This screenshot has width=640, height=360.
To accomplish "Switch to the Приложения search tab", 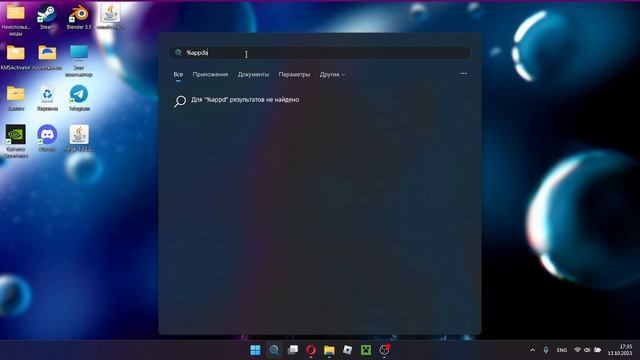I will click(210, 74).
